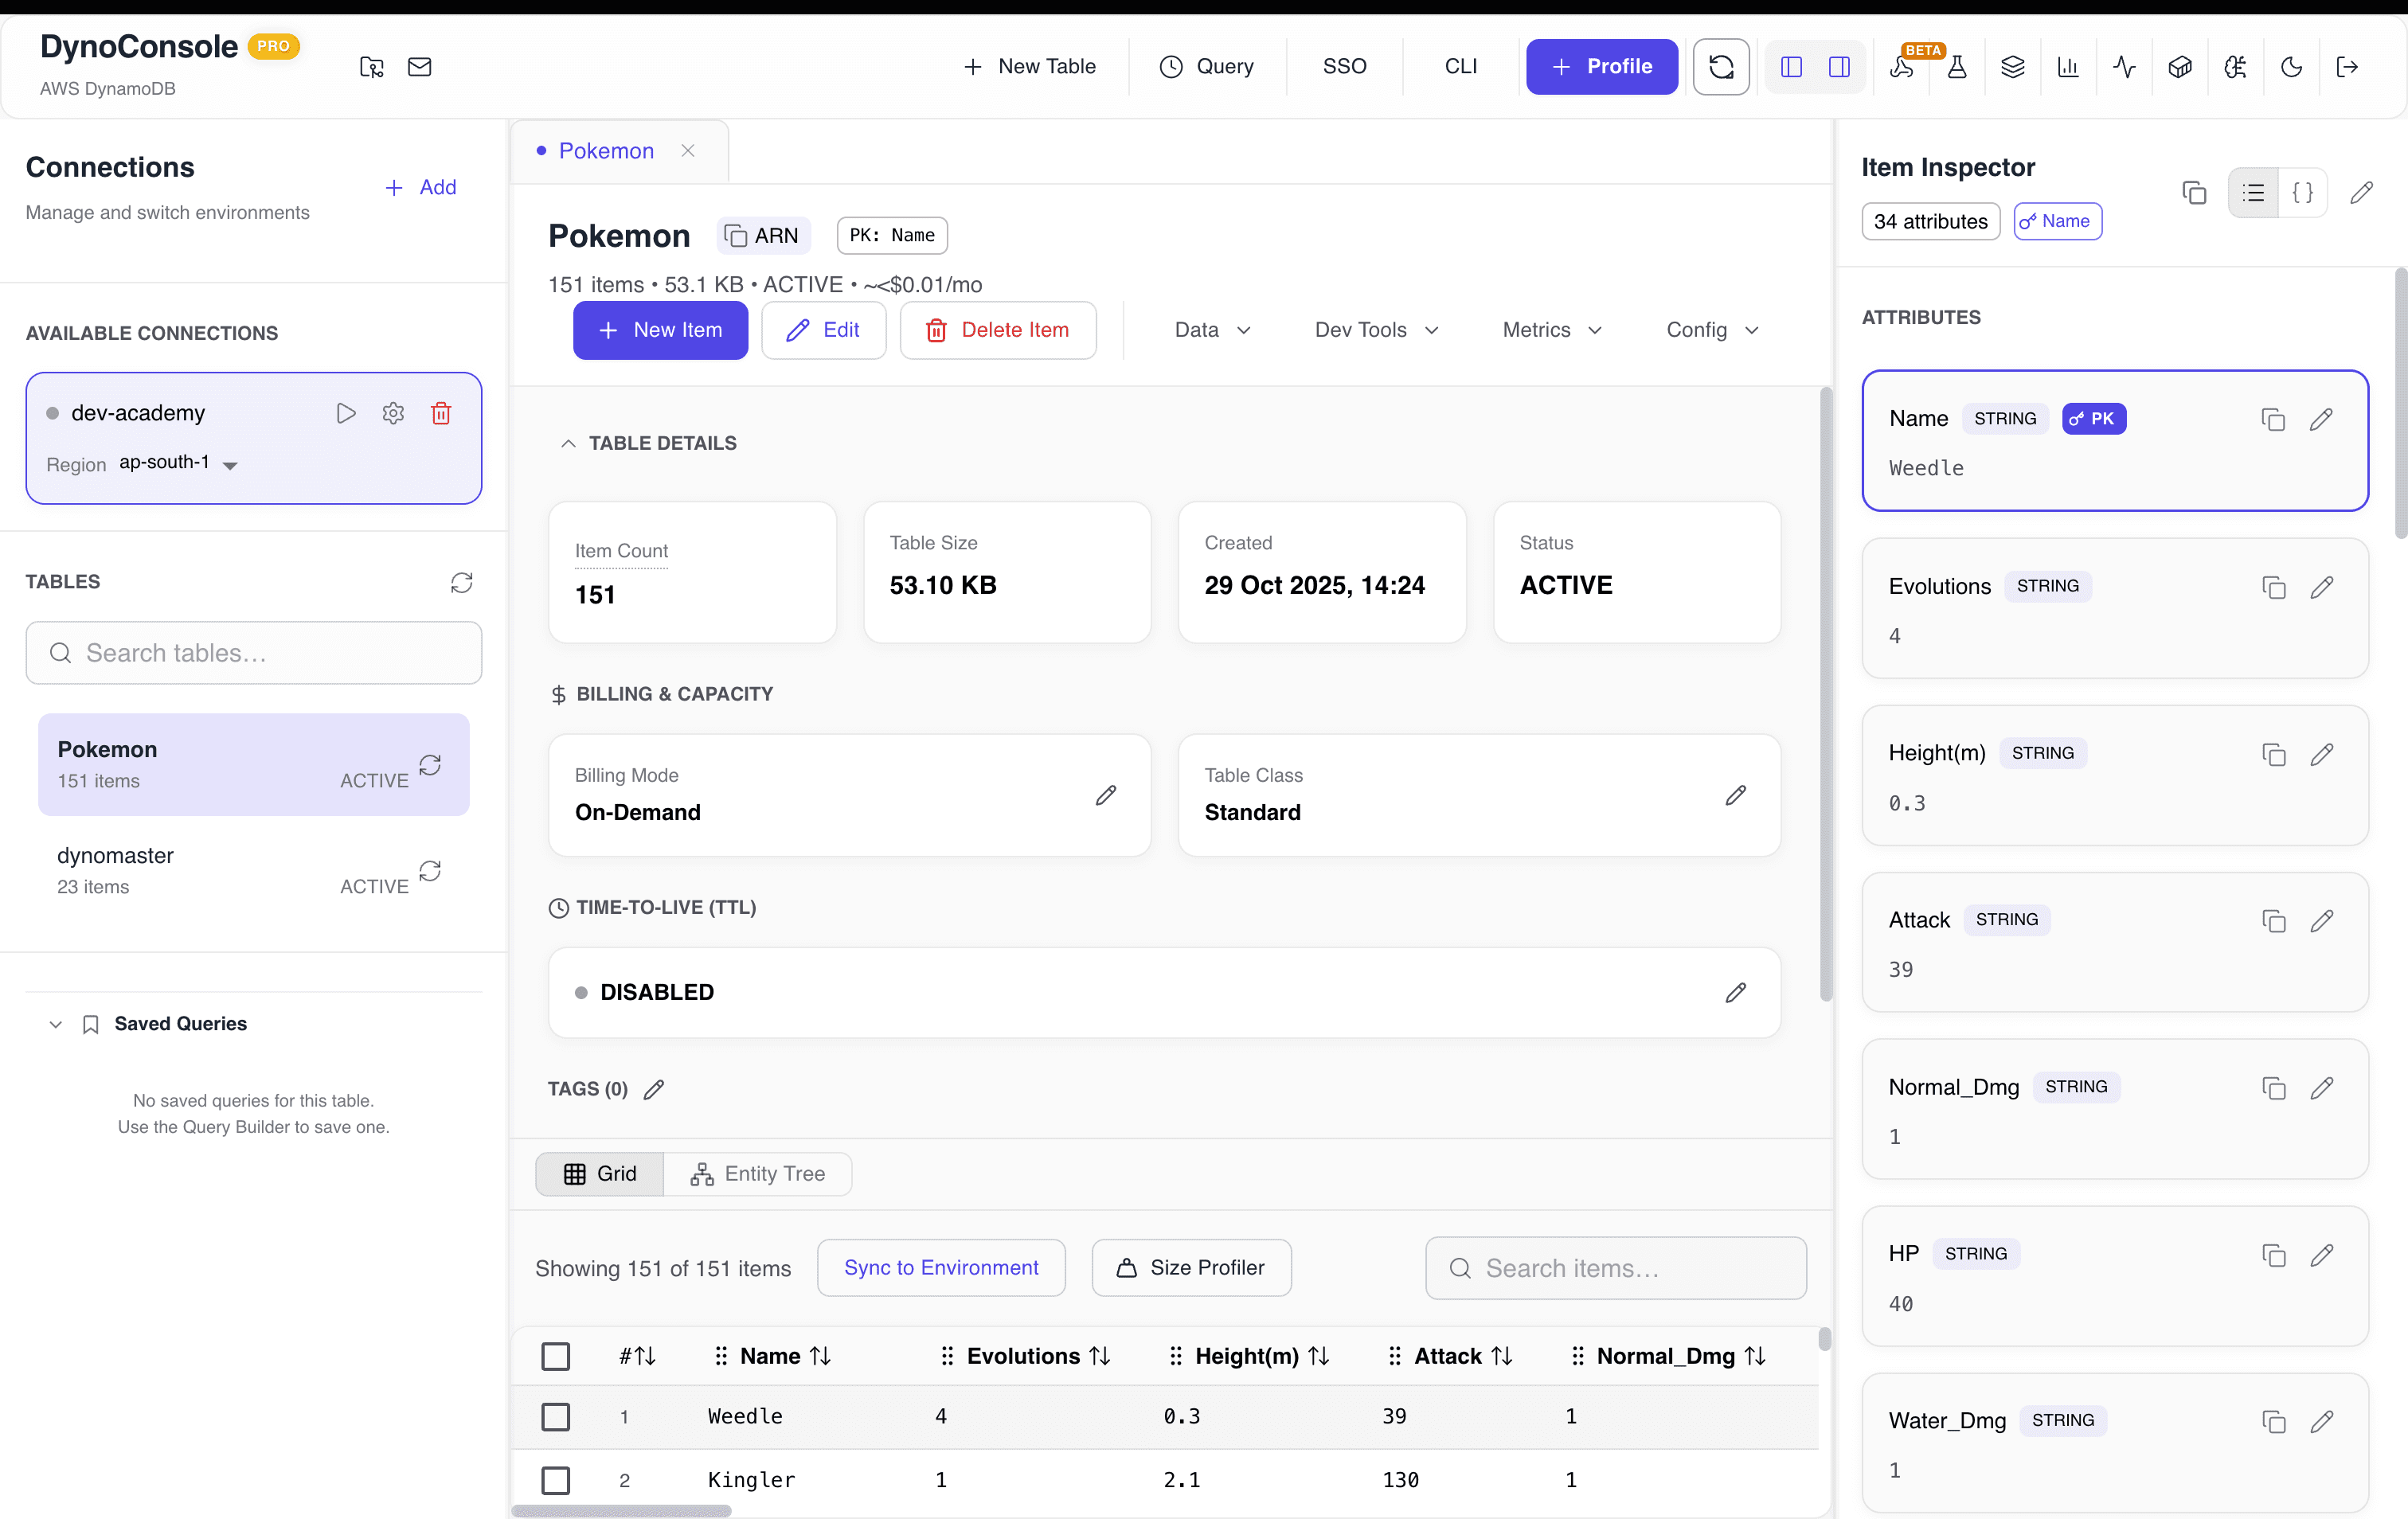The height and width of the screenshot is (1519, 2408).
Task: Copy the Attack attribute value
Action: 2273,921
